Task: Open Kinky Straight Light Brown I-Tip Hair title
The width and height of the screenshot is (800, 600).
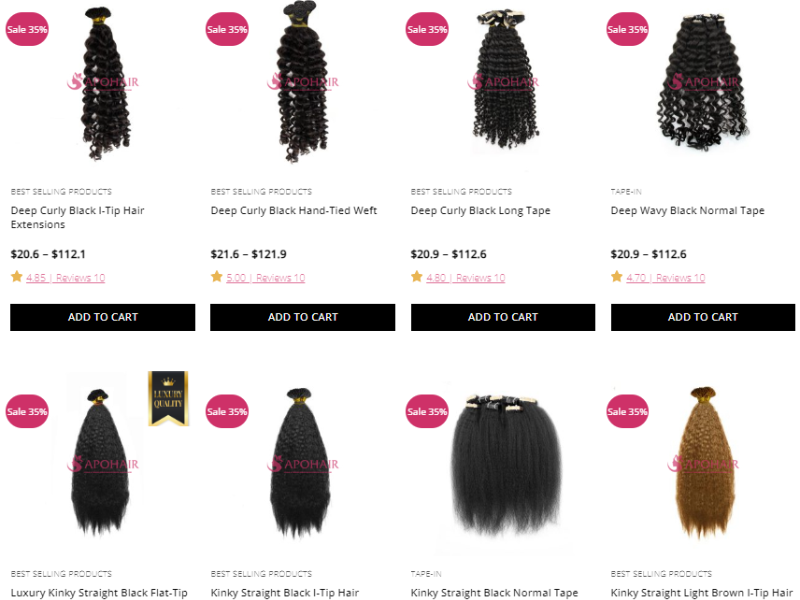Action: pyautogui.click(x=702, y=593)
